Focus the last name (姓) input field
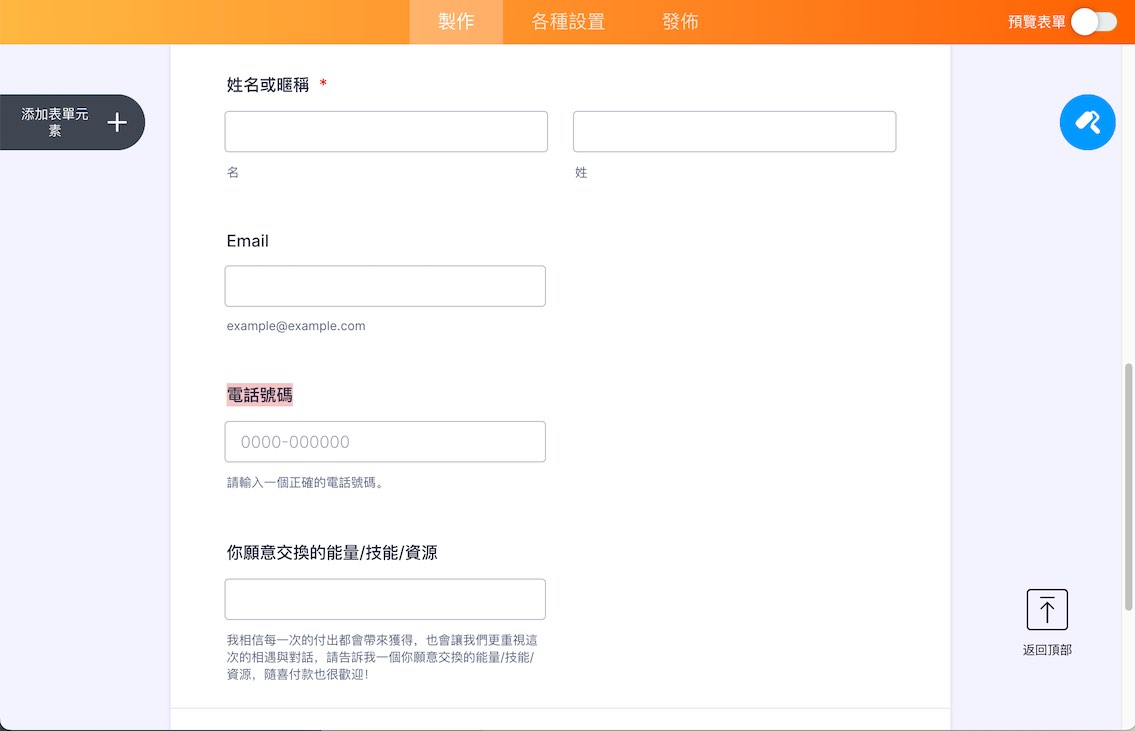 pyautogui.click(x=734, y=132)
